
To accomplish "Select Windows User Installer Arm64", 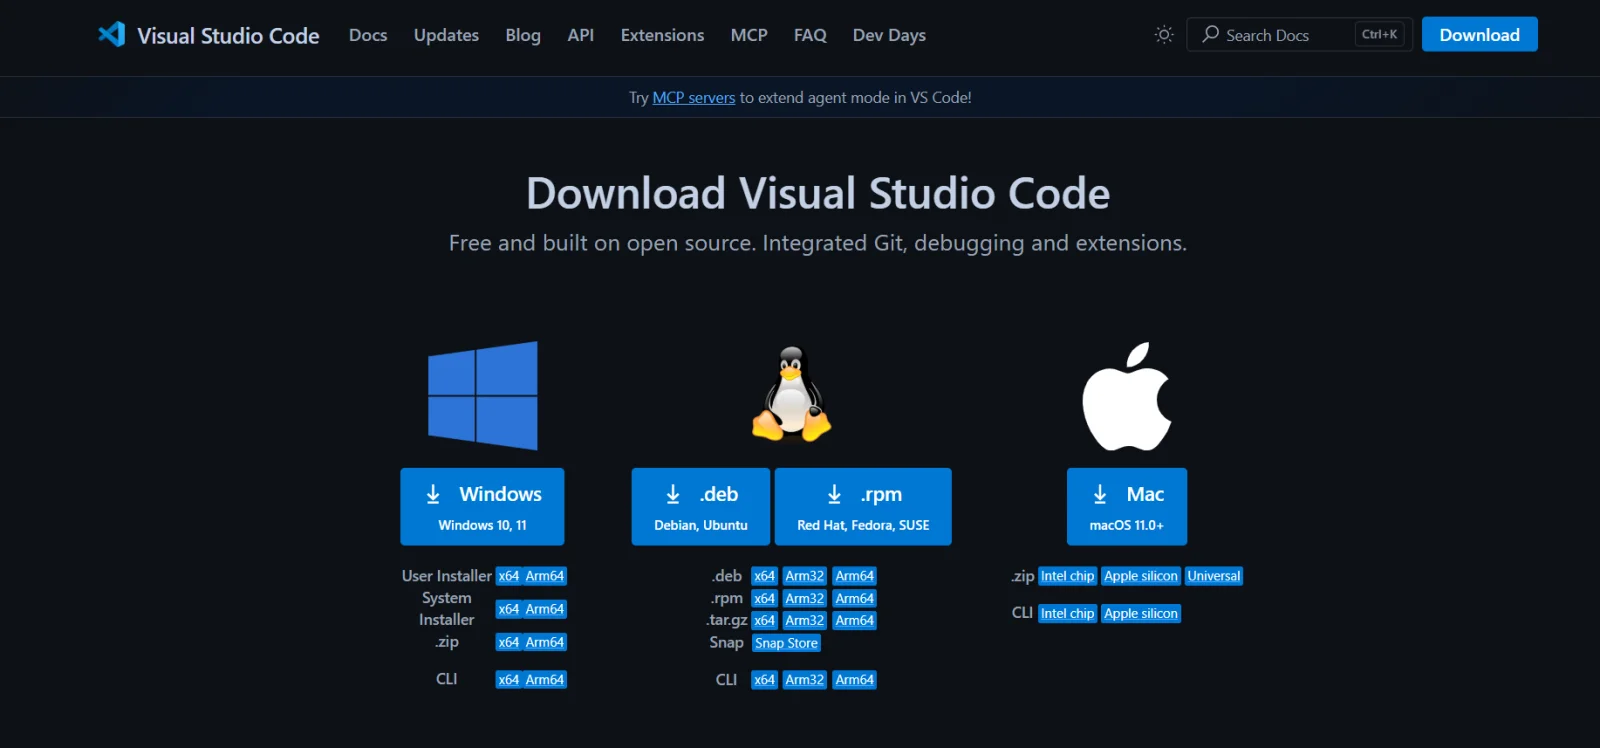I will point(545,576).
